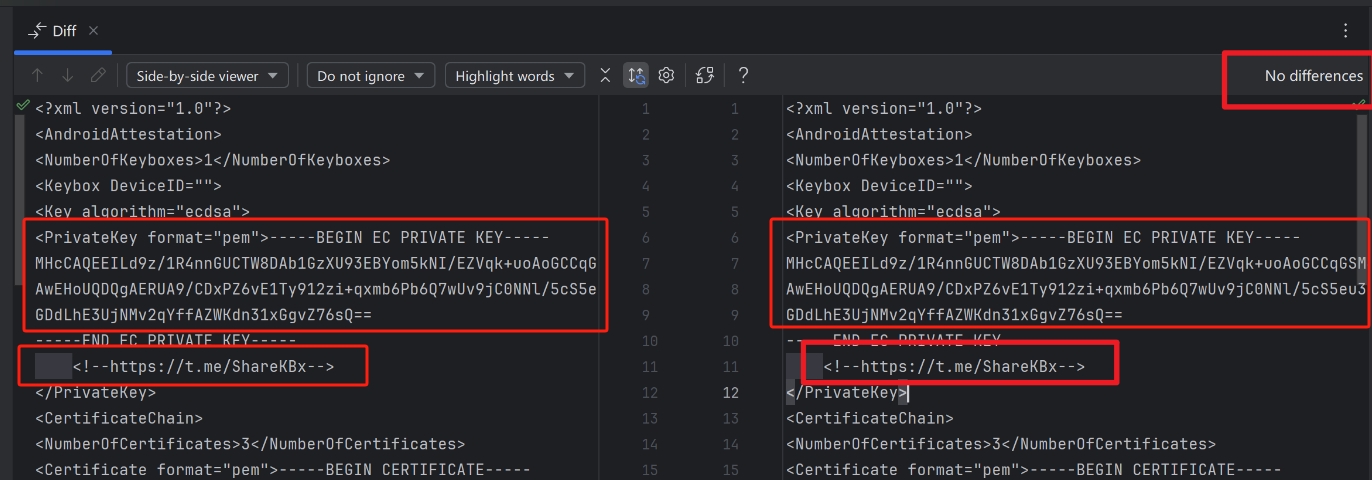Click MHcCAQEEILd9z line in right pane
1372x480 pixels.
coord(1076,264)
